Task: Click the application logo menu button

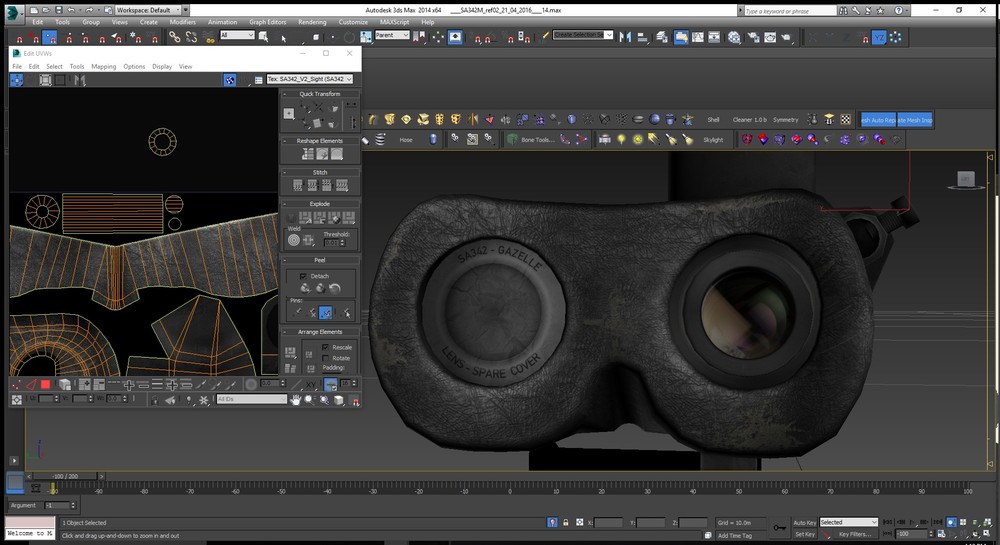Action: pyautogui.click(x=14, y=11)
